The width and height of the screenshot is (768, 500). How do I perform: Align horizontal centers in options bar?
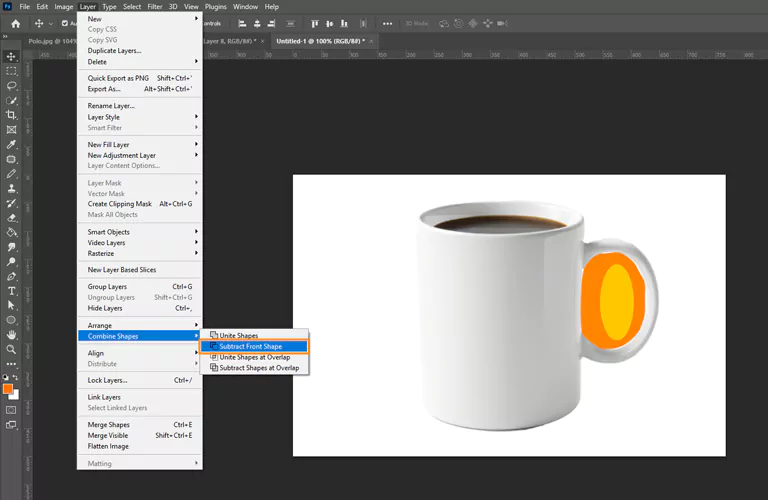pyautogui.click(x=257, y=24)
